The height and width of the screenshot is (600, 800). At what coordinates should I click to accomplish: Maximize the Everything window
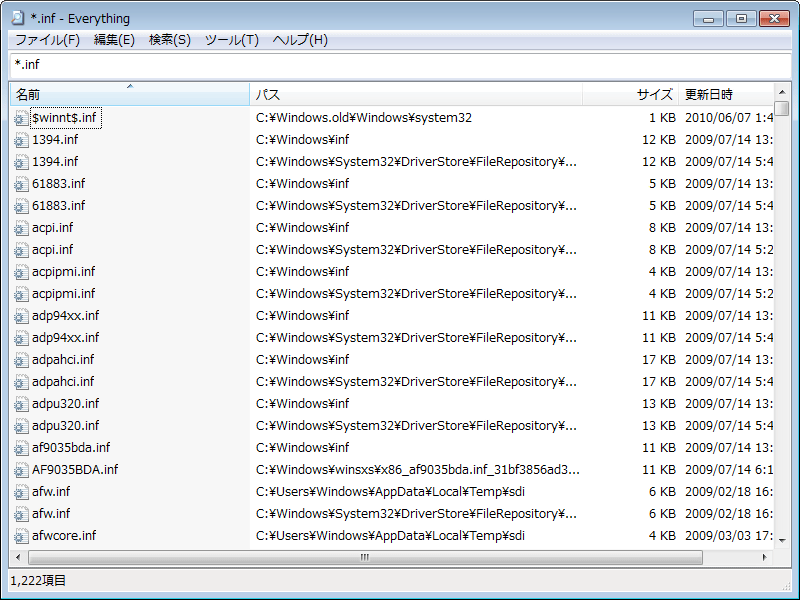tap(741, 19)
